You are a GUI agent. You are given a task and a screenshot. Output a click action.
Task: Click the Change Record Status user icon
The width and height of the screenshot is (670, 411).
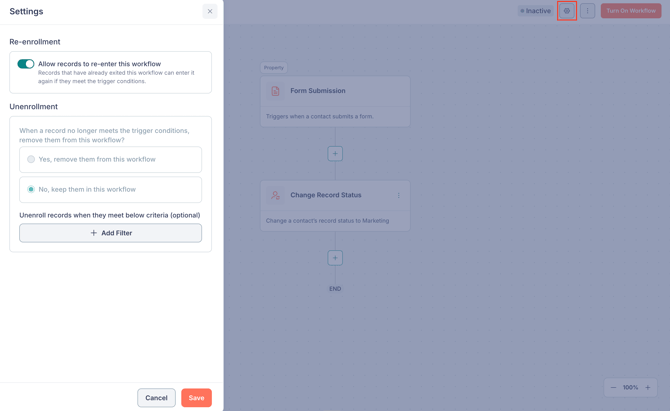tap(276, 195)
